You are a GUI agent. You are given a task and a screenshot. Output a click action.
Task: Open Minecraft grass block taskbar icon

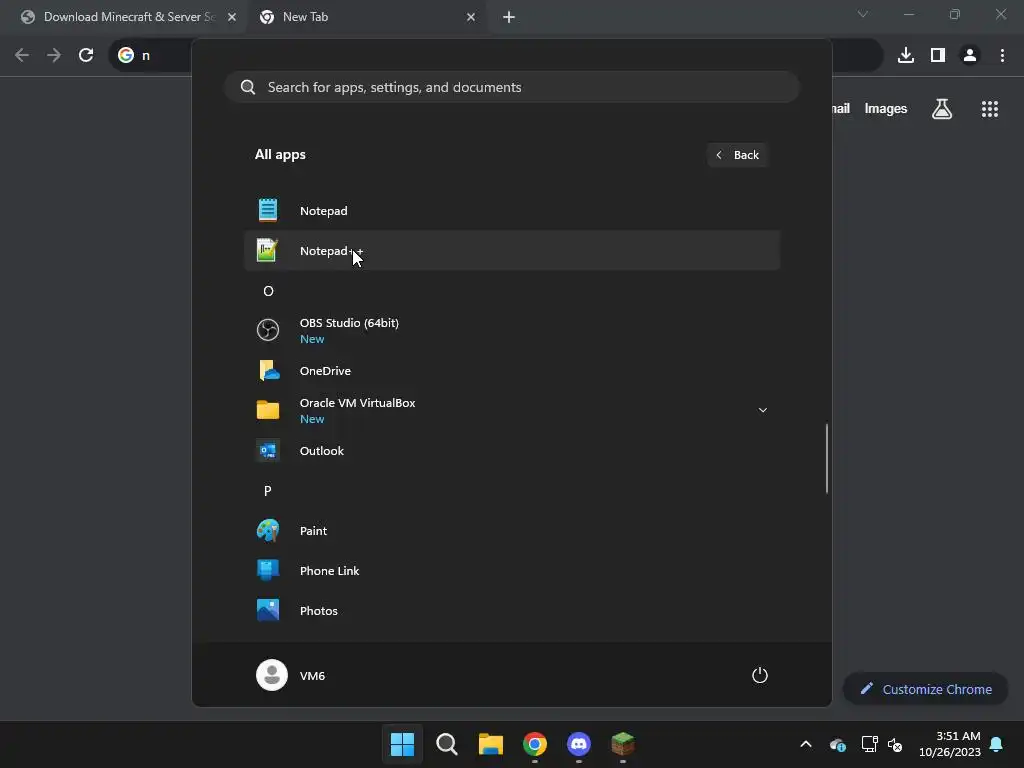(x=623, y=744)
